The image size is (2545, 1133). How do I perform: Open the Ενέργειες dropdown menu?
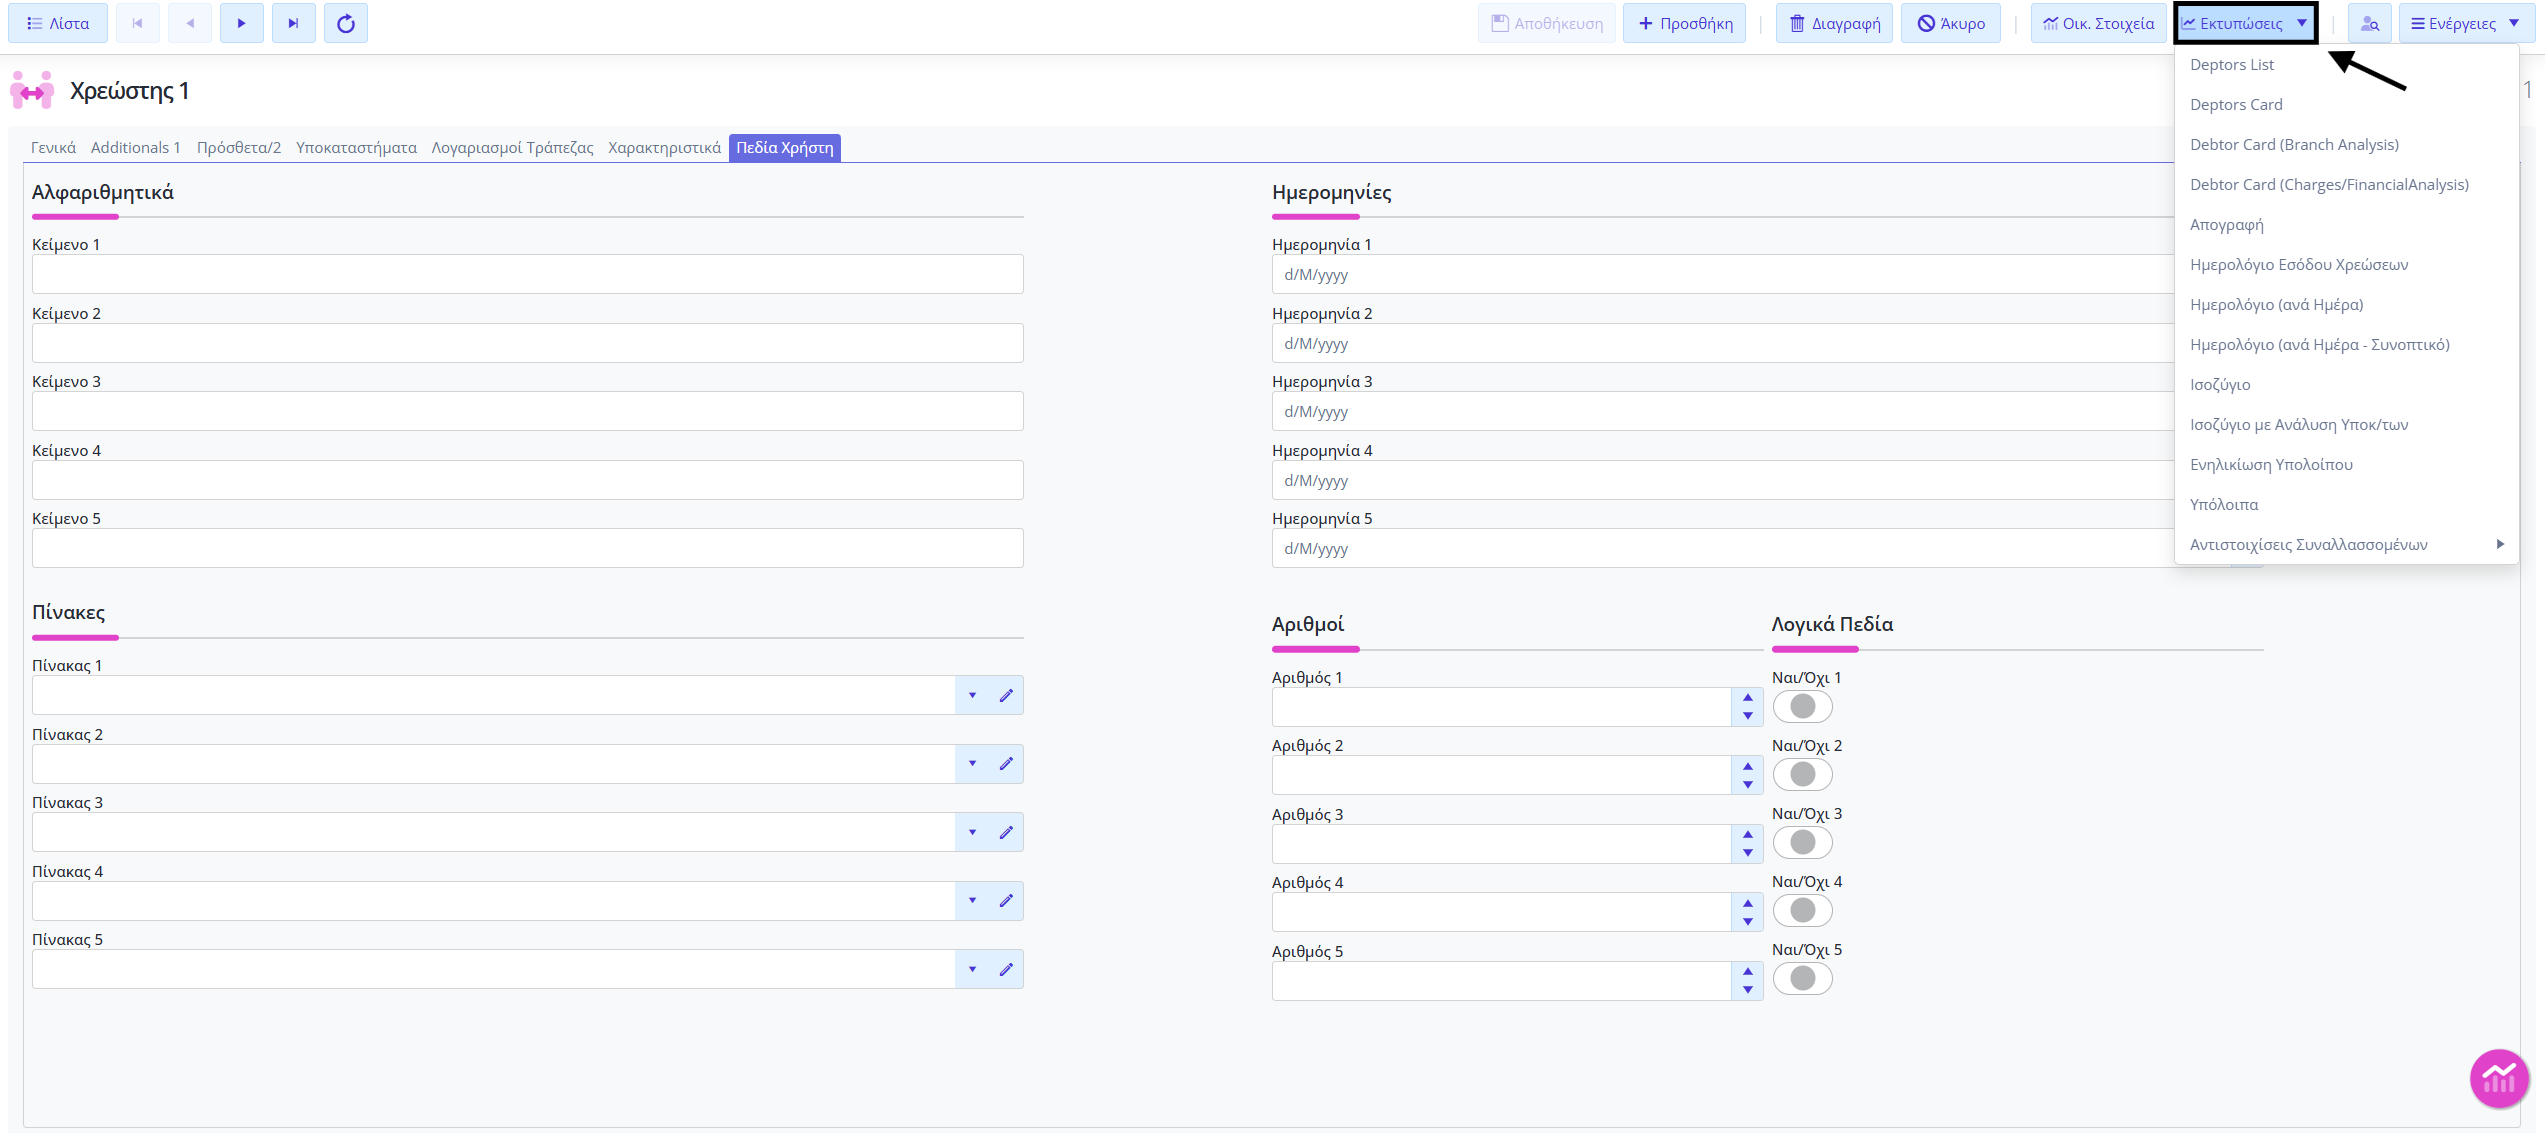point(2466,23)
